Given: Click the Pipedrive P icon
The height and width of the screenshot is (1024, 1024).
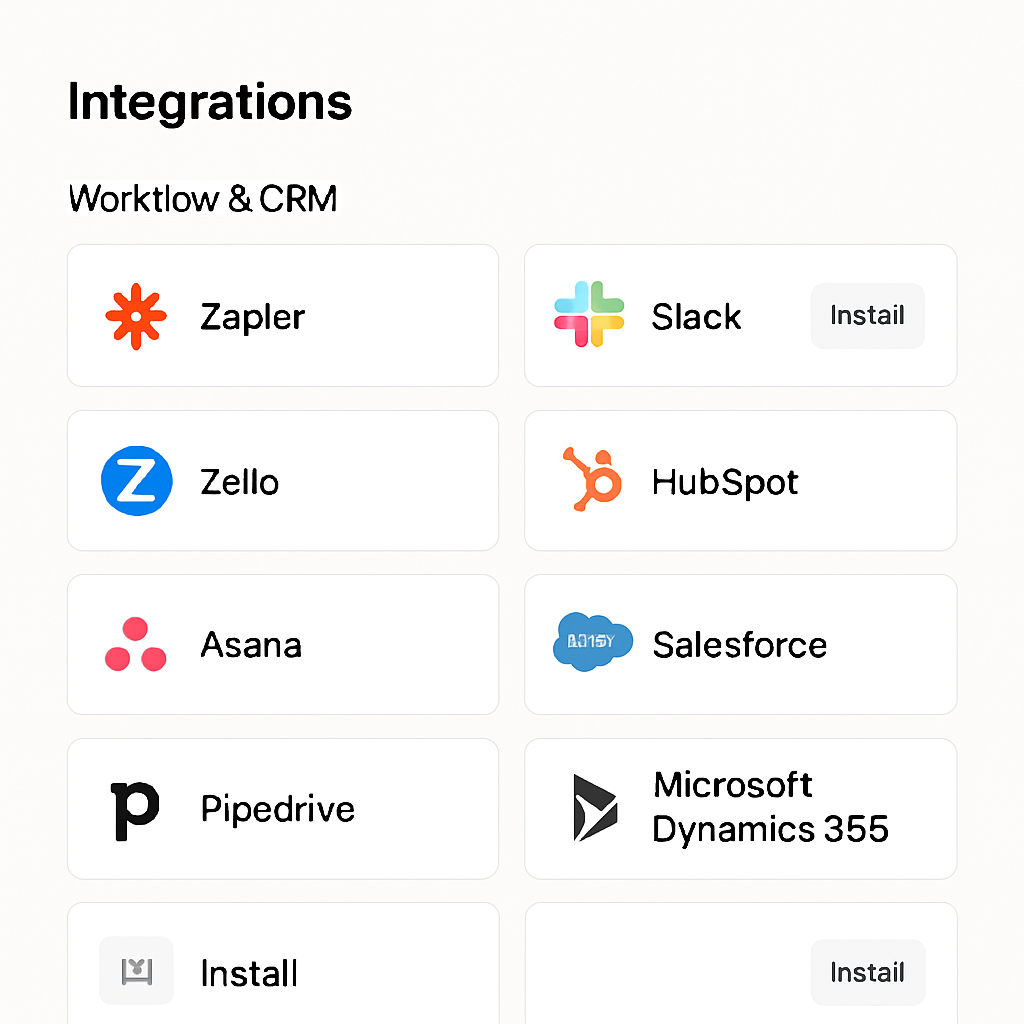Looking at the screenshot, I should pyautogui.click(x=135, y=808).
